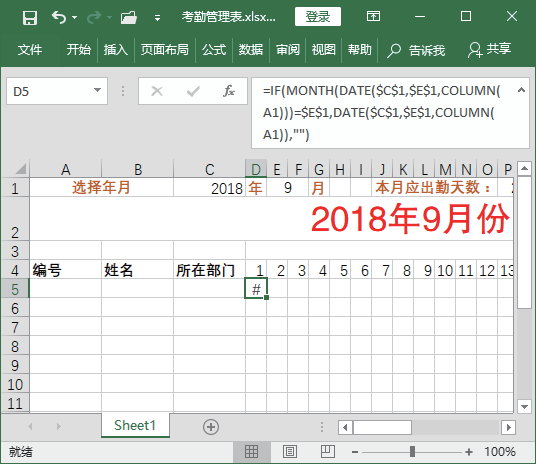Click the Enter checkmark formula button

(193, 91)
